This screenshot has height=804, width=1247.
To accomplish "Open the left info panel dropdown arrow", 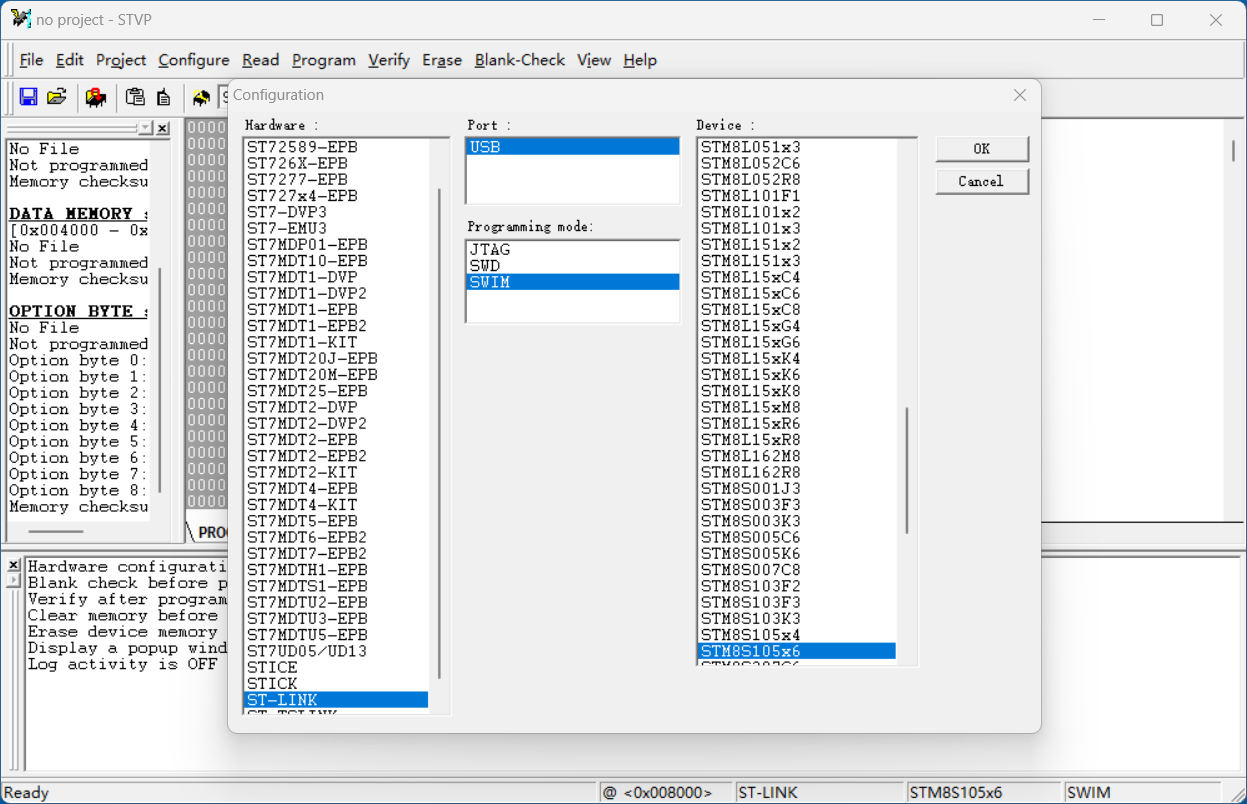I will (x=146, y=128).
